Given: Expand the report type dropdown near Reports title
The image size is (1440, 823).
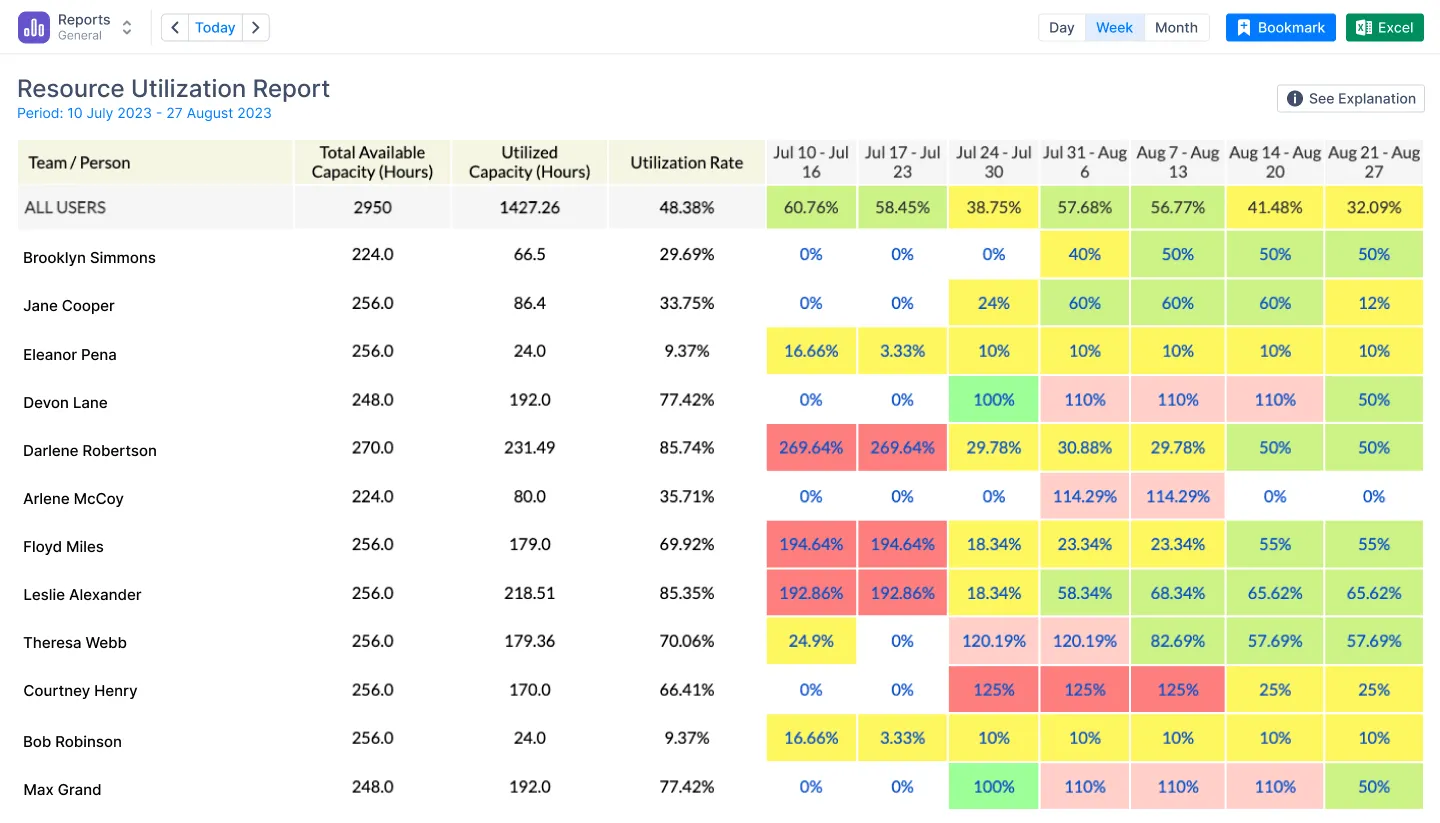Looking at the screenshot, I should point(127,27).
